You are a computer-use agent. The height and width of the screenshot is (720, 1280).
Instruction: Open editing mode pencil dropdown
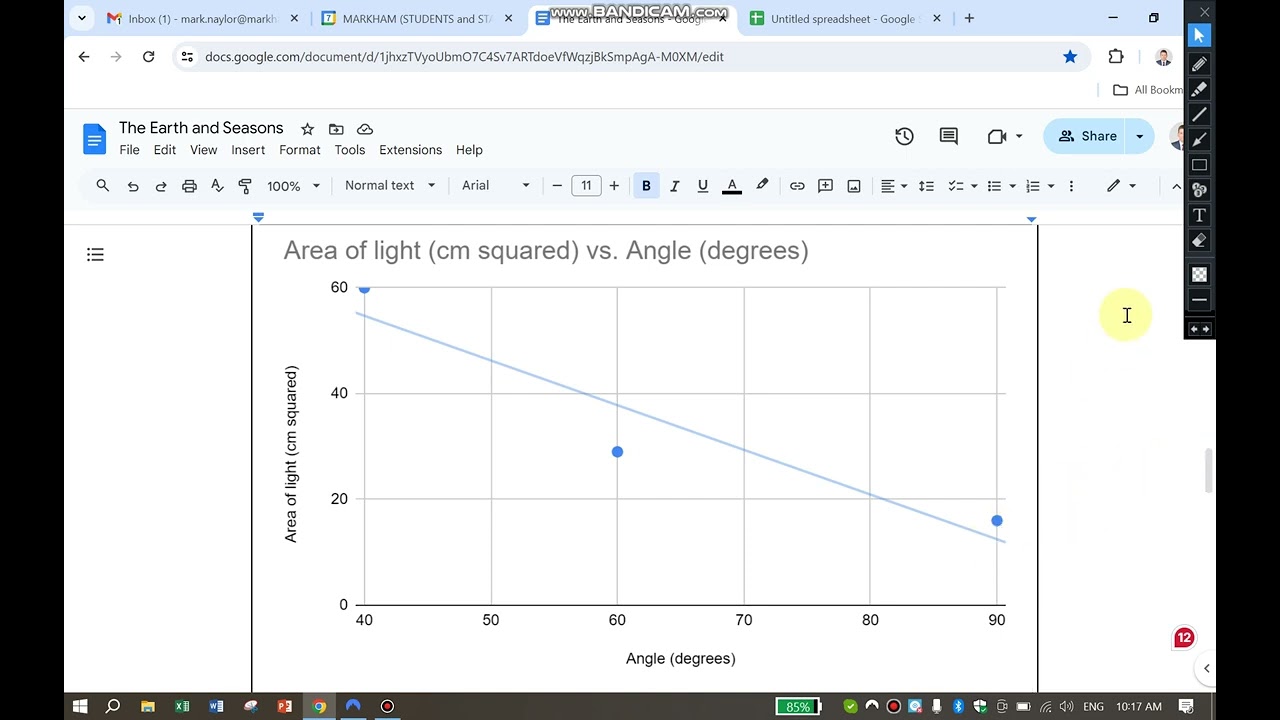(1121, 186)
